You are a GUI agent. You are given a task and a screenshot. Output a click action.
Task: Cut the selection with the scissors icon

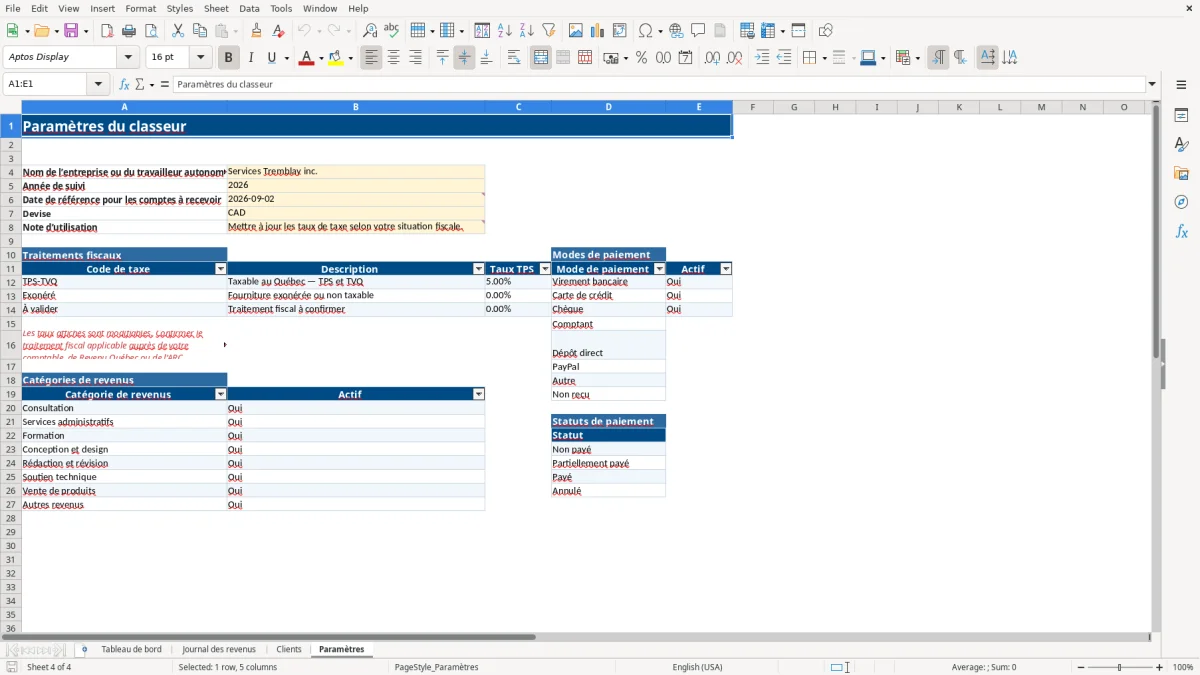point(178,31)
